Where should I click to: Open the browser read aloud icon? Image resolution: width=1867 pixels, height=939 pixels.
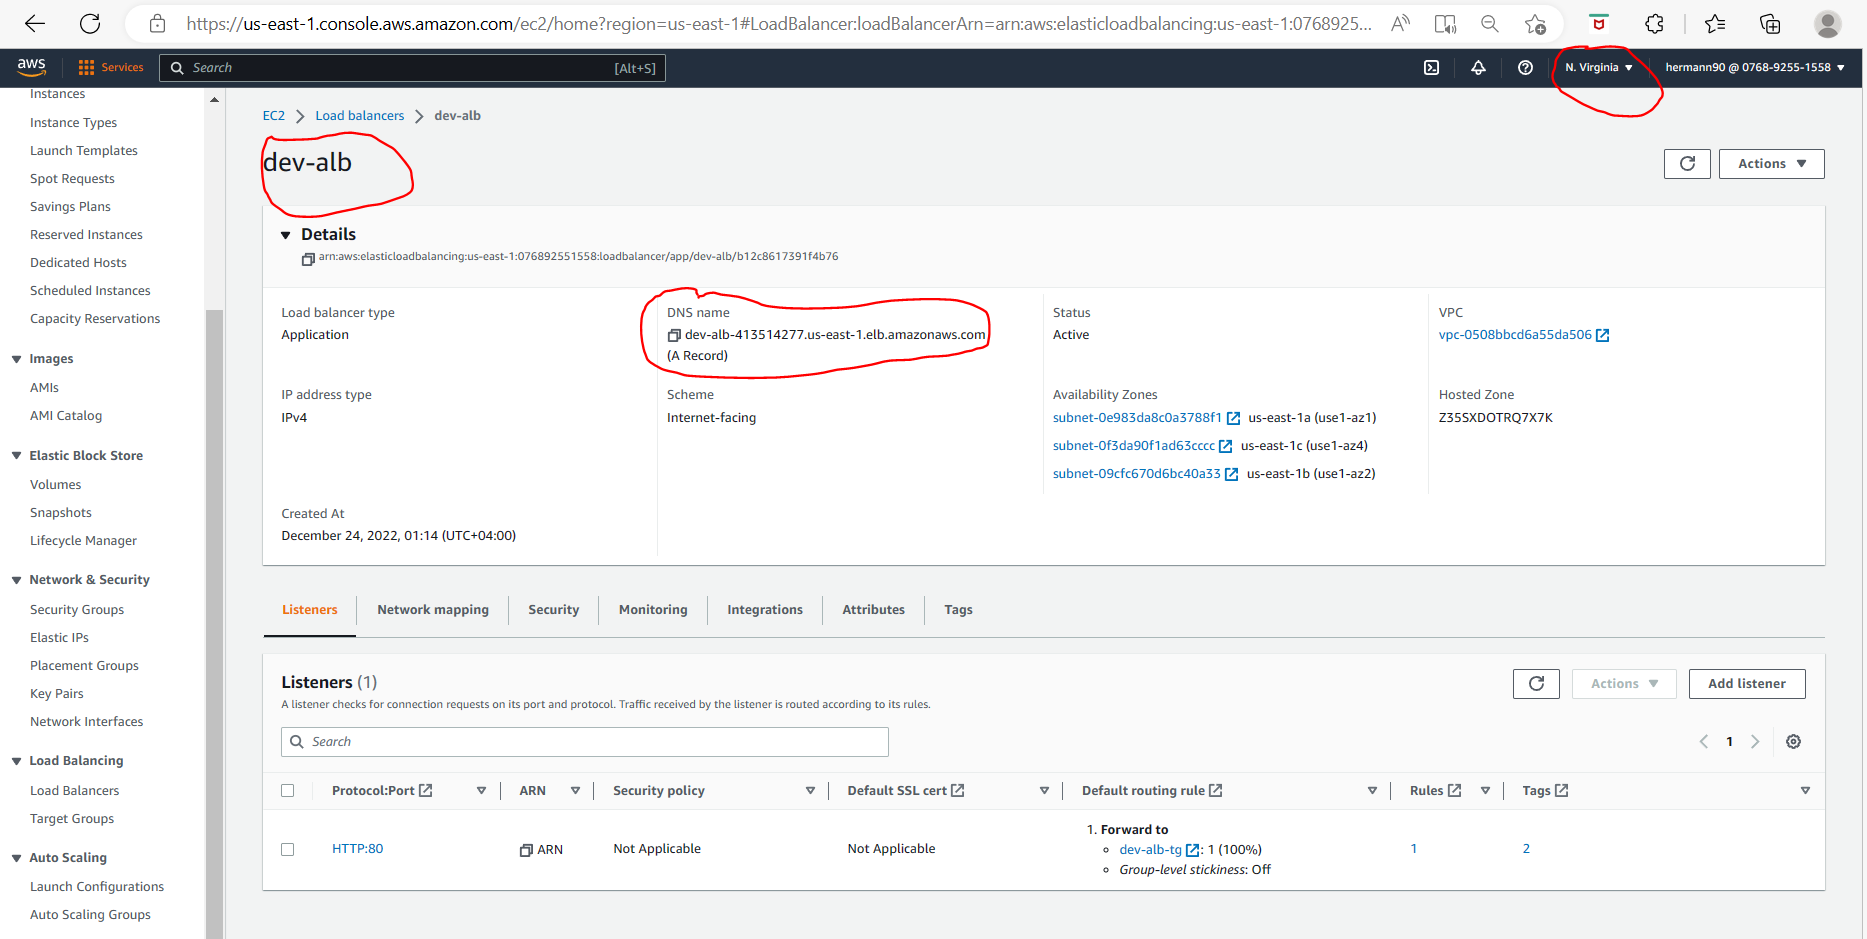click(1401, 23)
